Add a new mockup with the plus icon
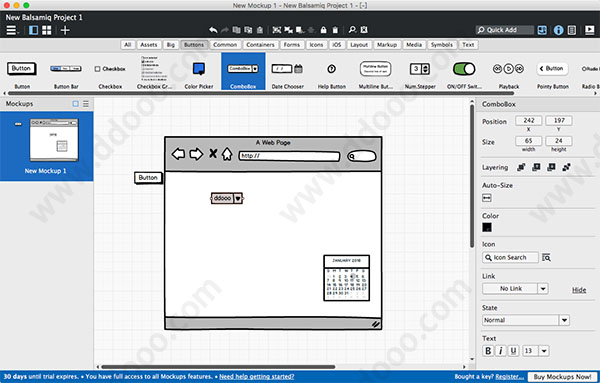 [65, 30]
